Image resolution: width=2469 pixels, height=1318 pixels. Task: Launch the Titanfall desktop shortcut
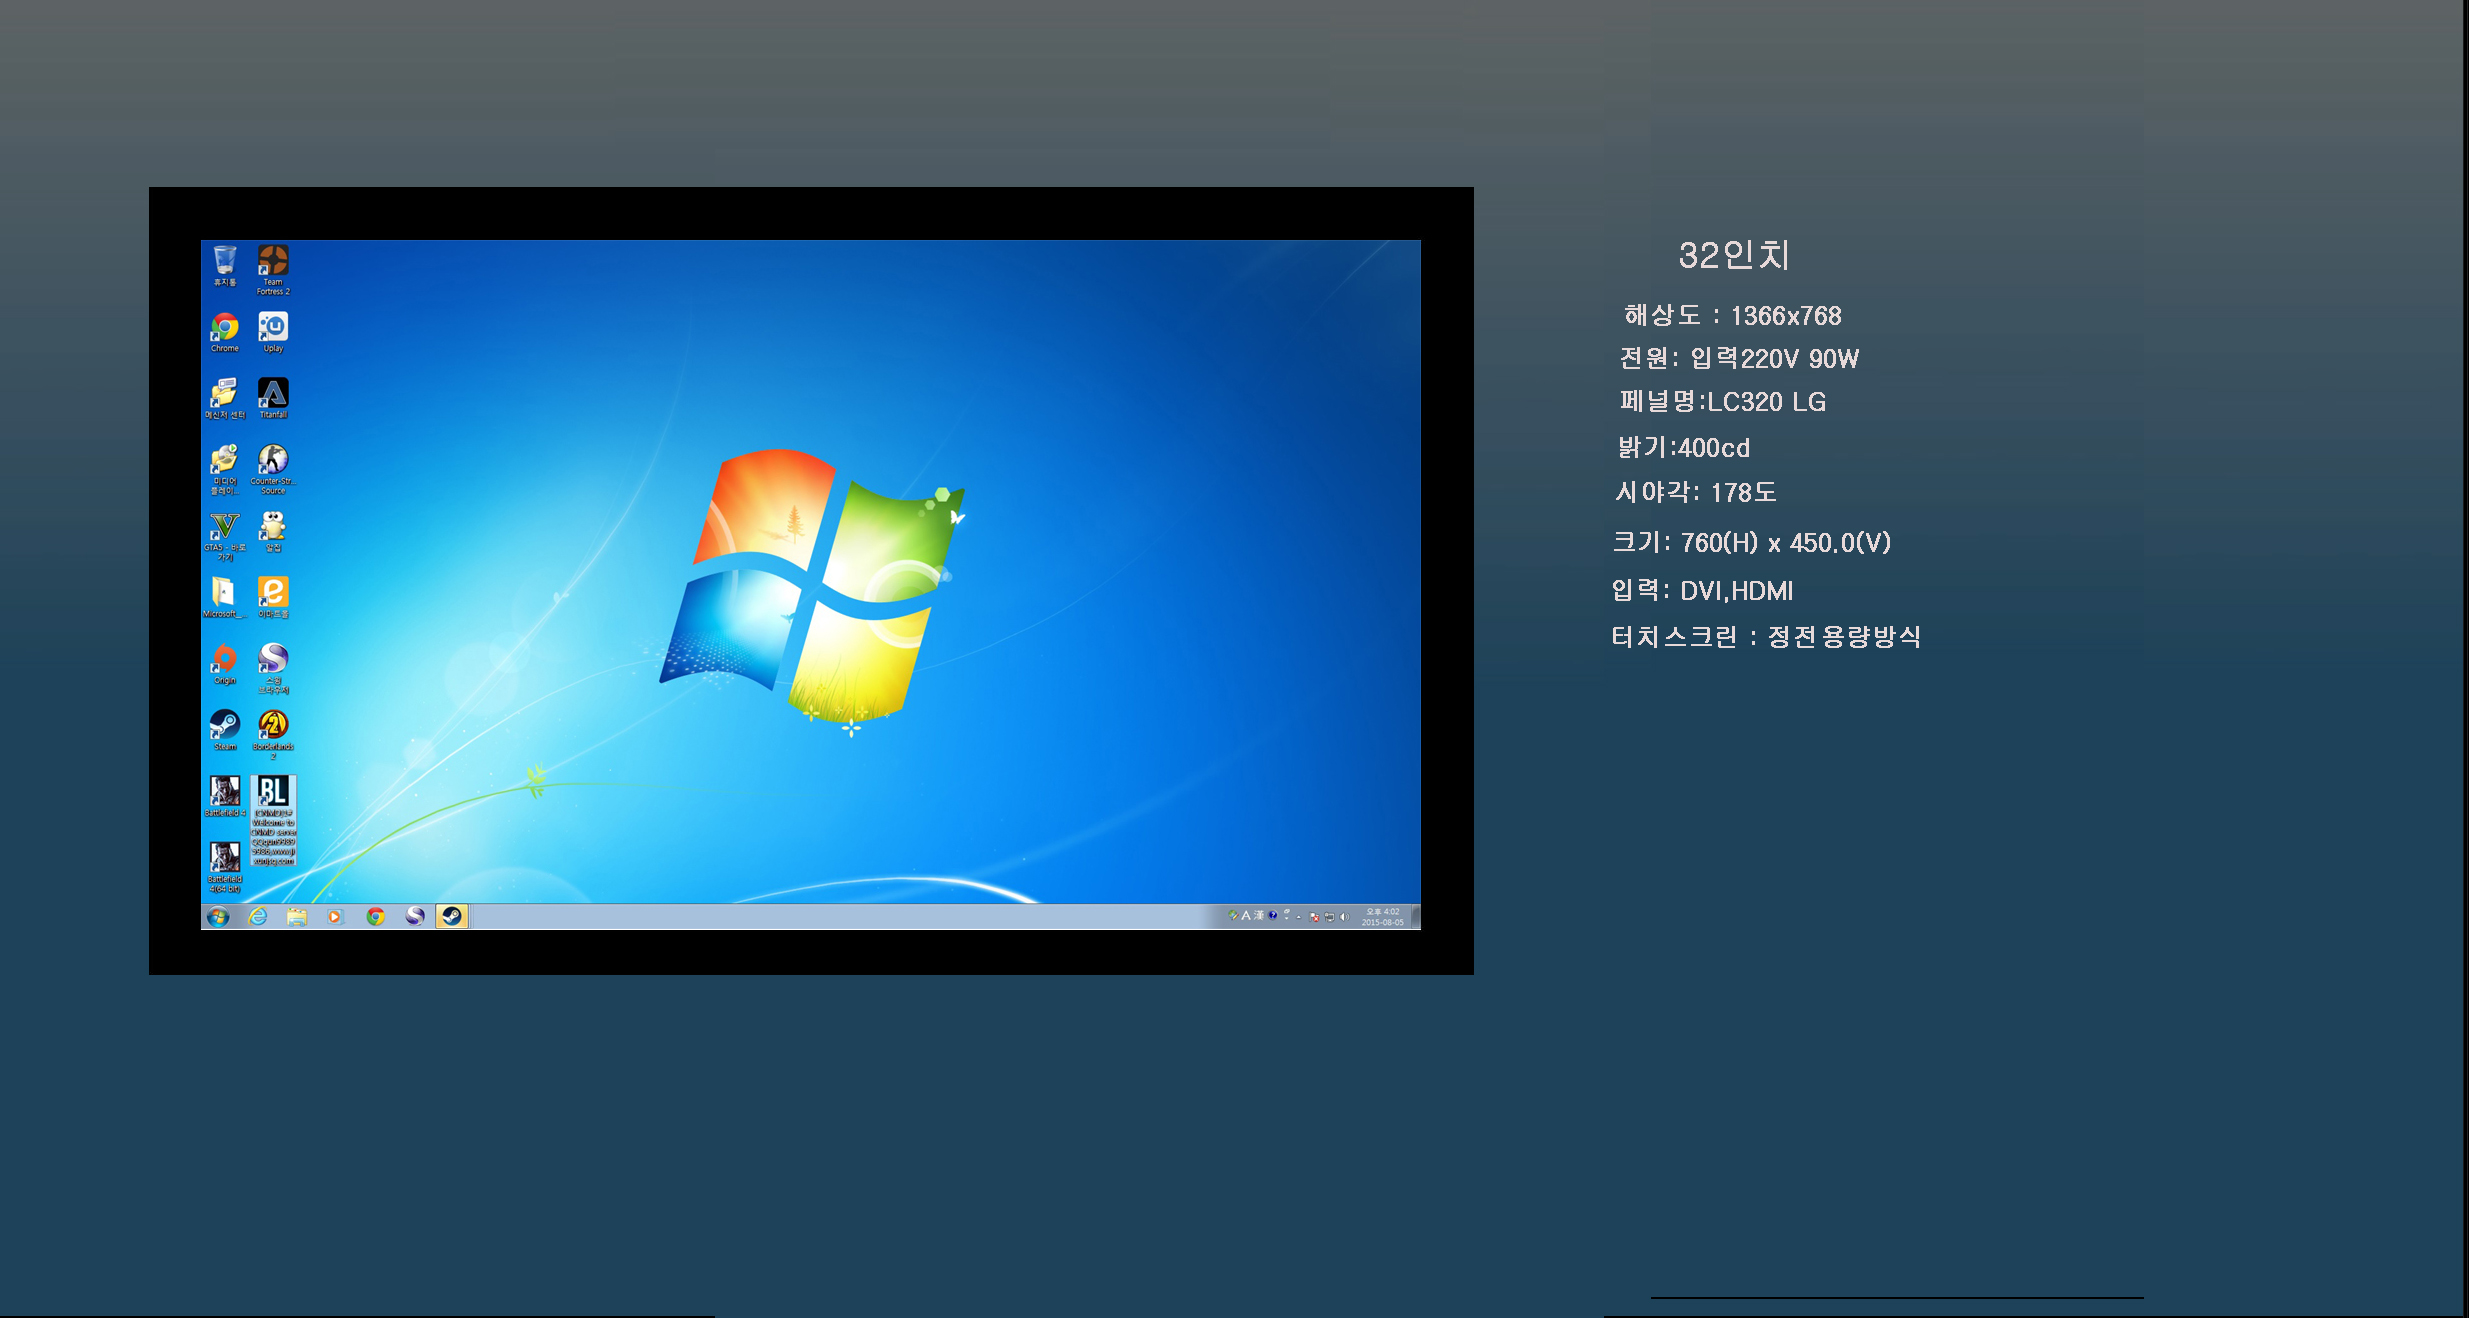(273, 399)
